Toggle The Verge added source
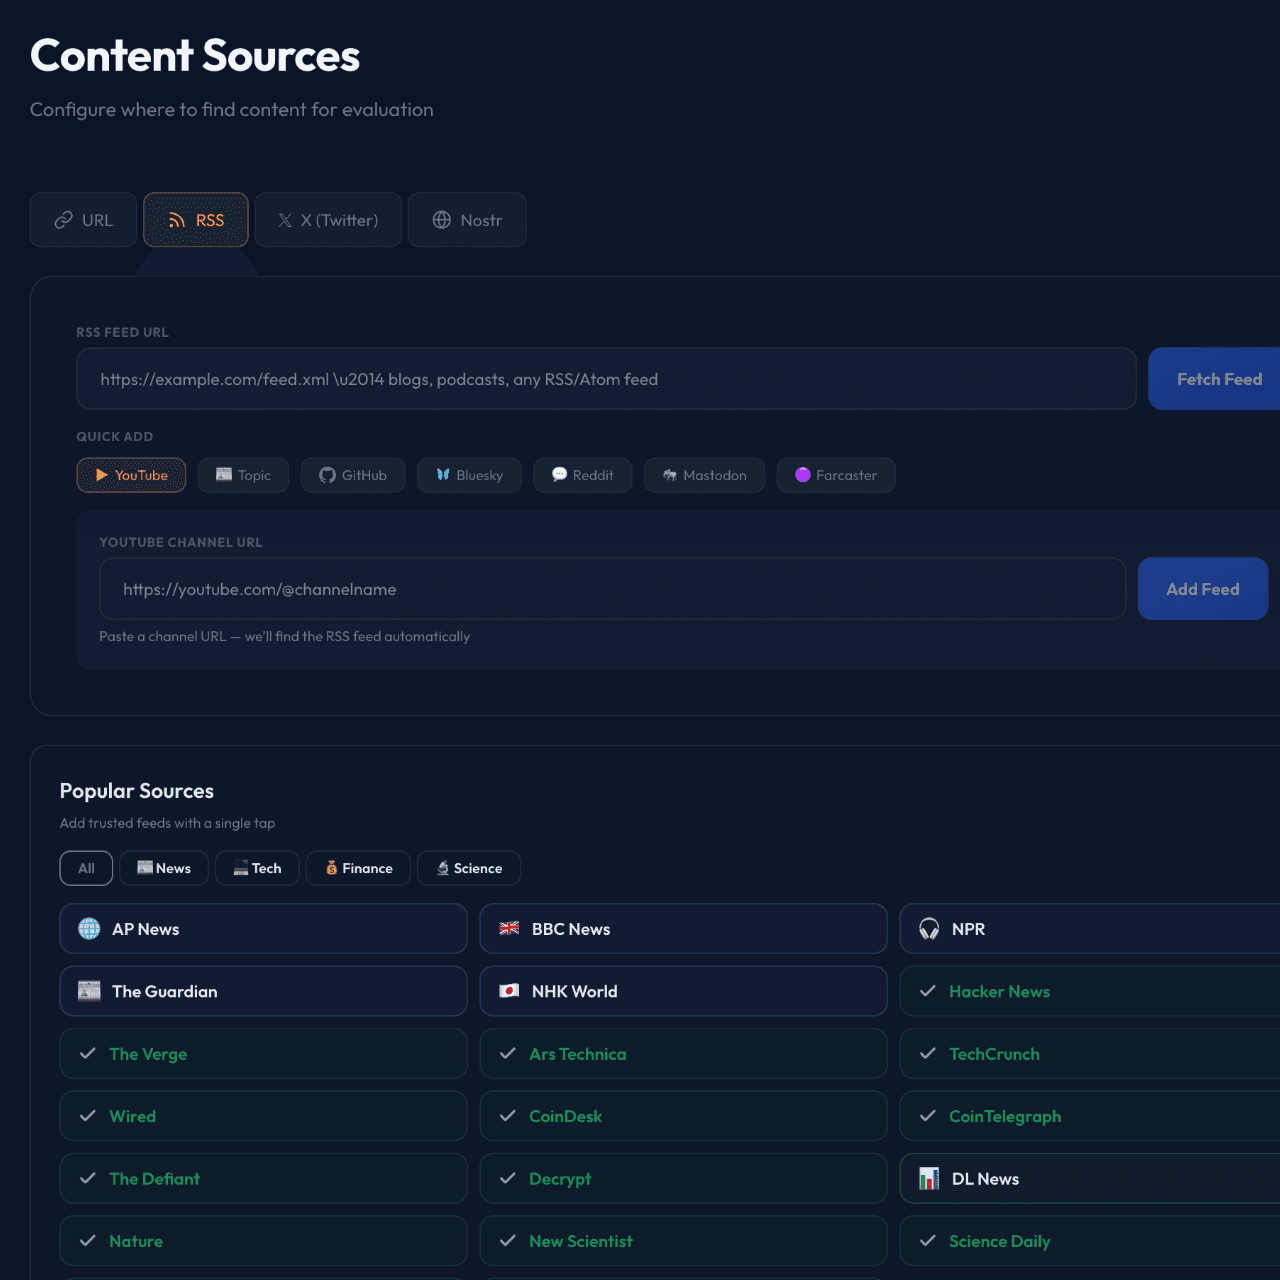 263,1054
